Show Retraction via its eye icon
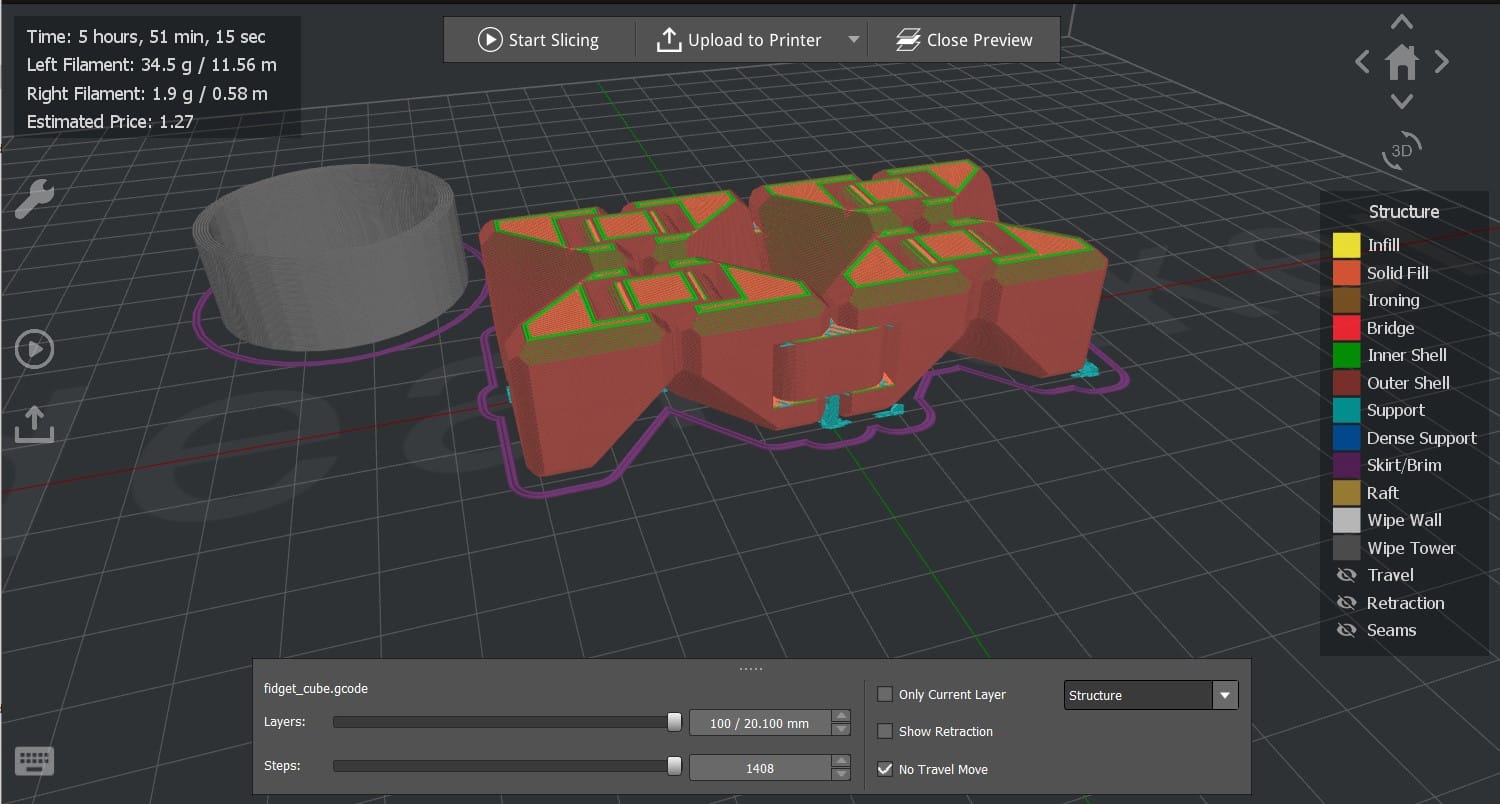This screenshot has height=804, width=1500. click(x=1346, y=603)
